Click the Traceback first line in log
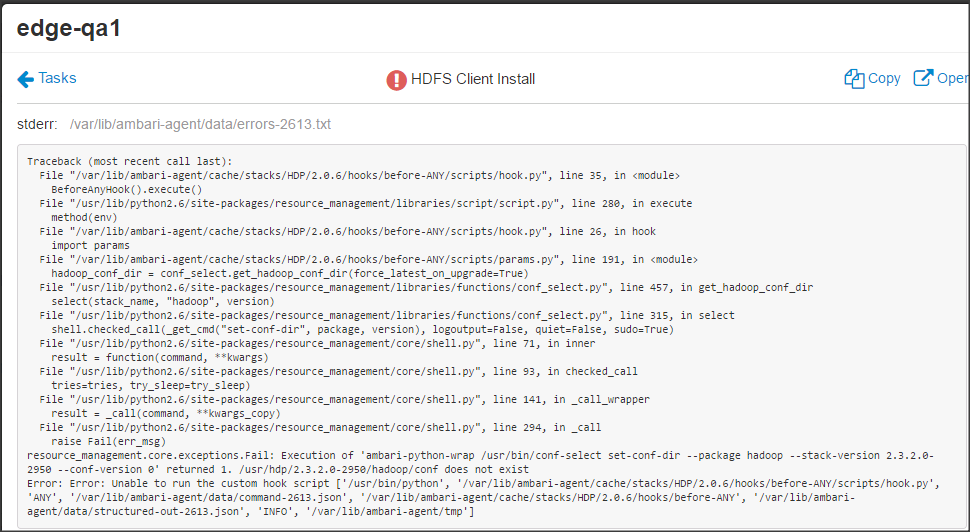Viewport: 970px width, 532px height. pos(130,161)
